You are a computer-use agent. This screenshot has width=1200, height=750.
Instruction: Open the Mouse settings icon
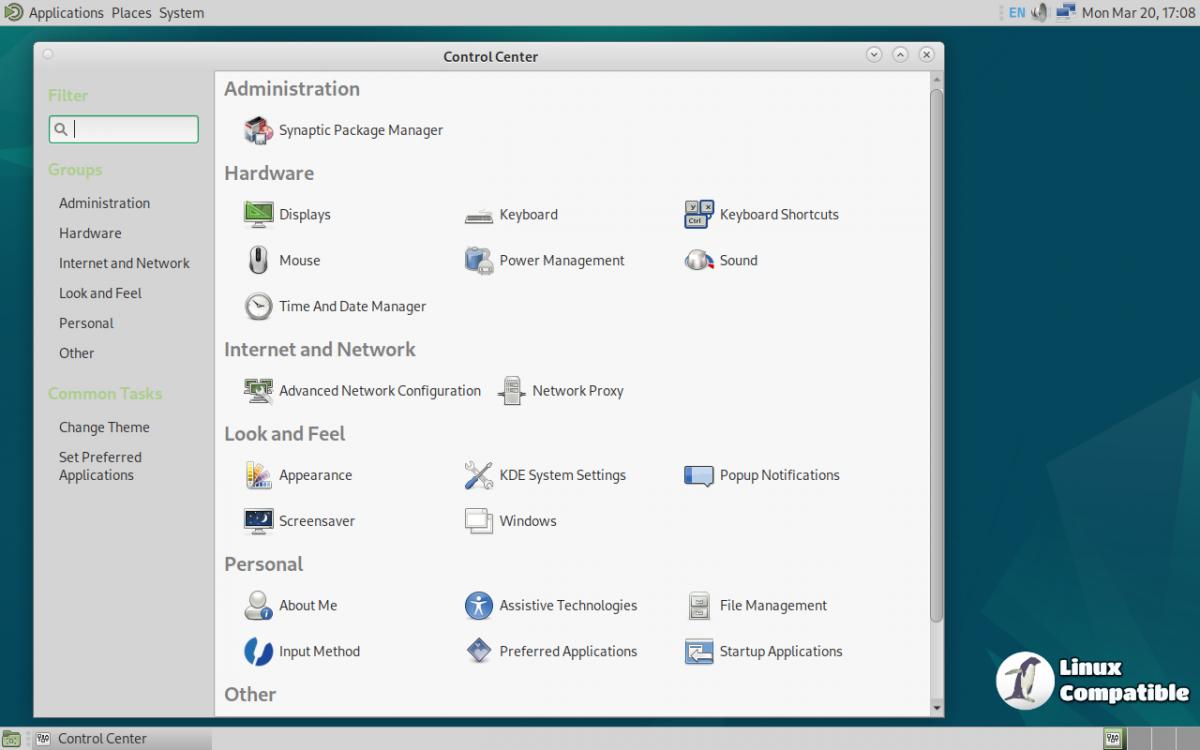[259, 260]
